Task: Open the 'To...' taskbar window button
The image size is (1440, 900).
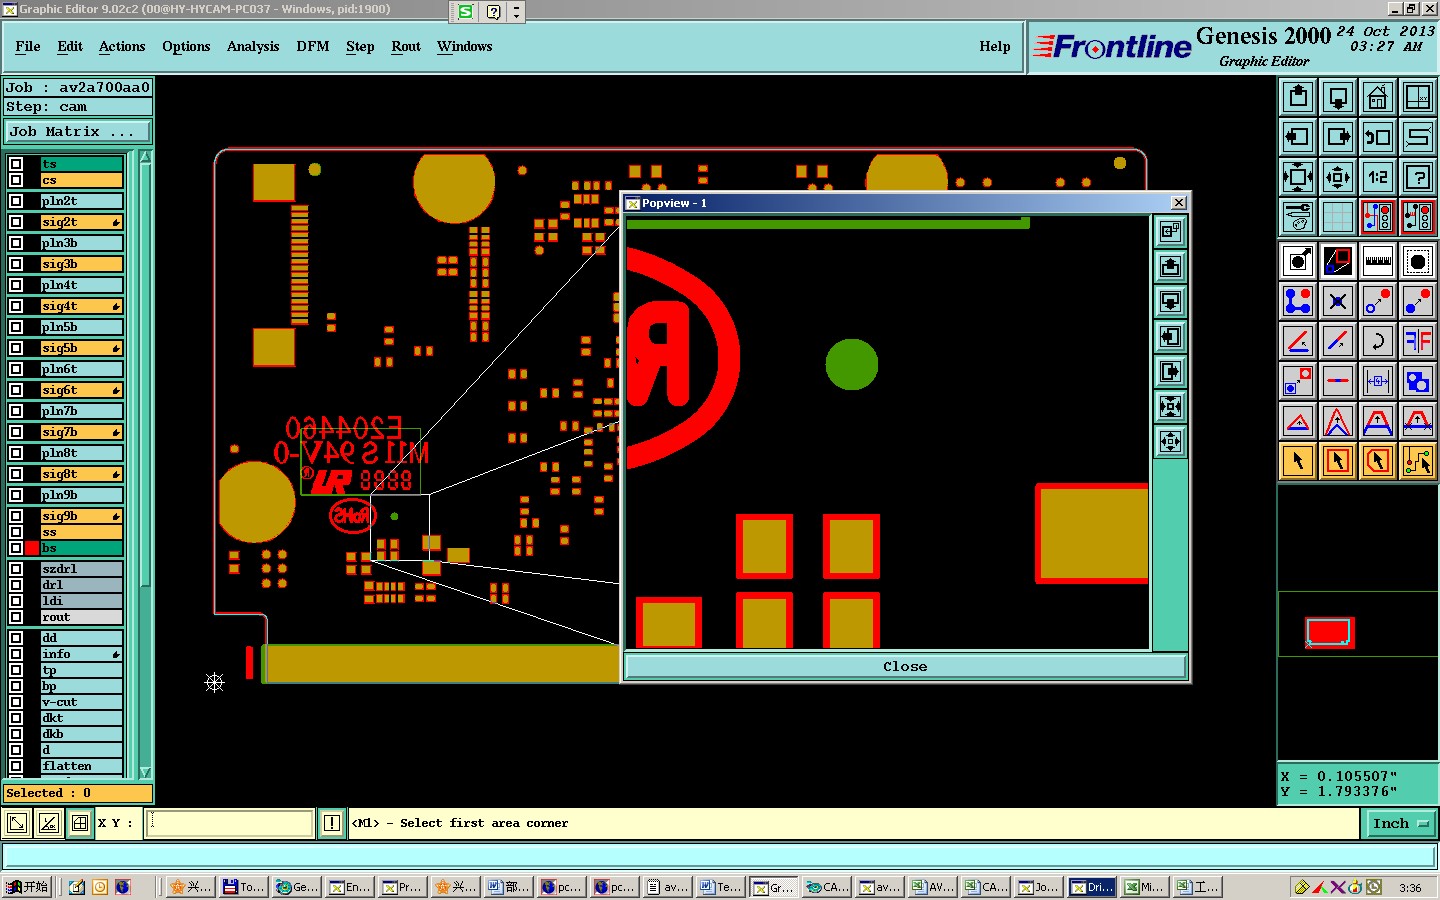Action: tap(243, 887)
